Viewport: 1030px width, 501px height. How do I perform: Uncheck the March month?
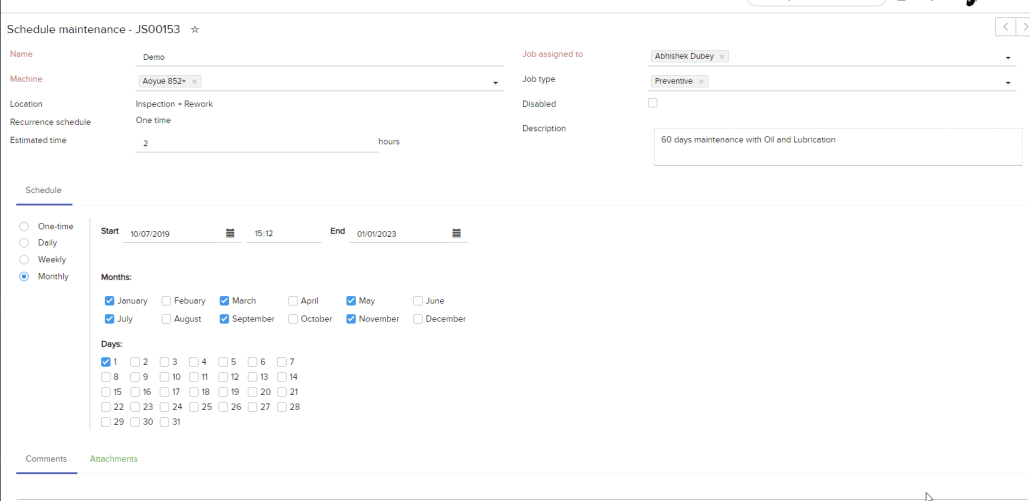point(224,301)
